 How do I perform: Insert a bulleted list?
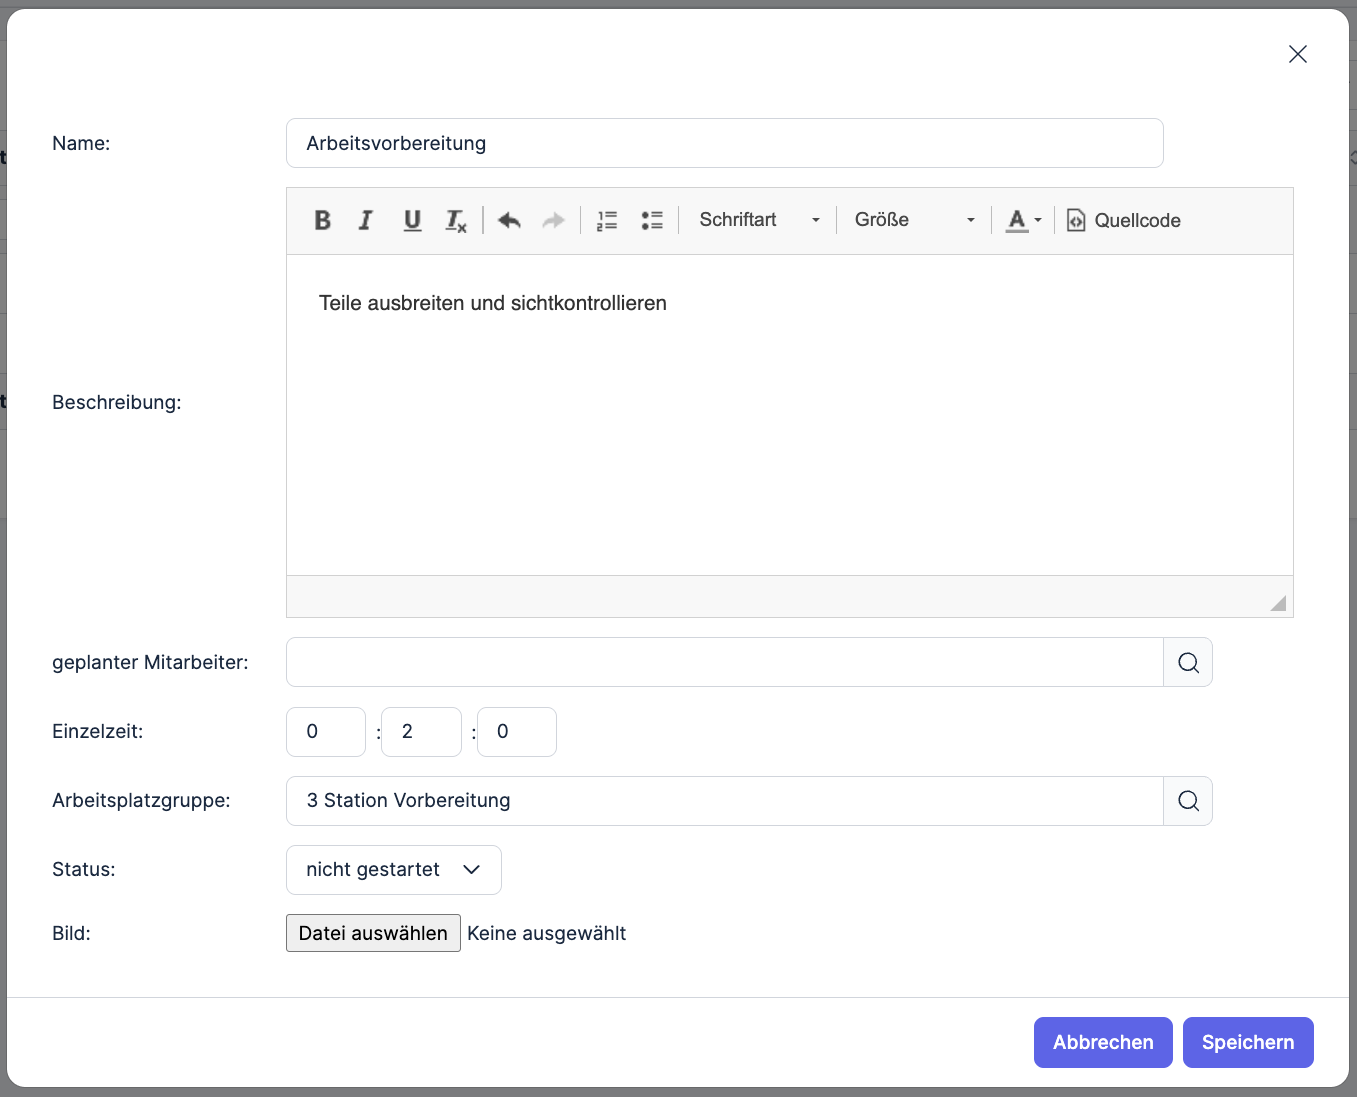652,220
